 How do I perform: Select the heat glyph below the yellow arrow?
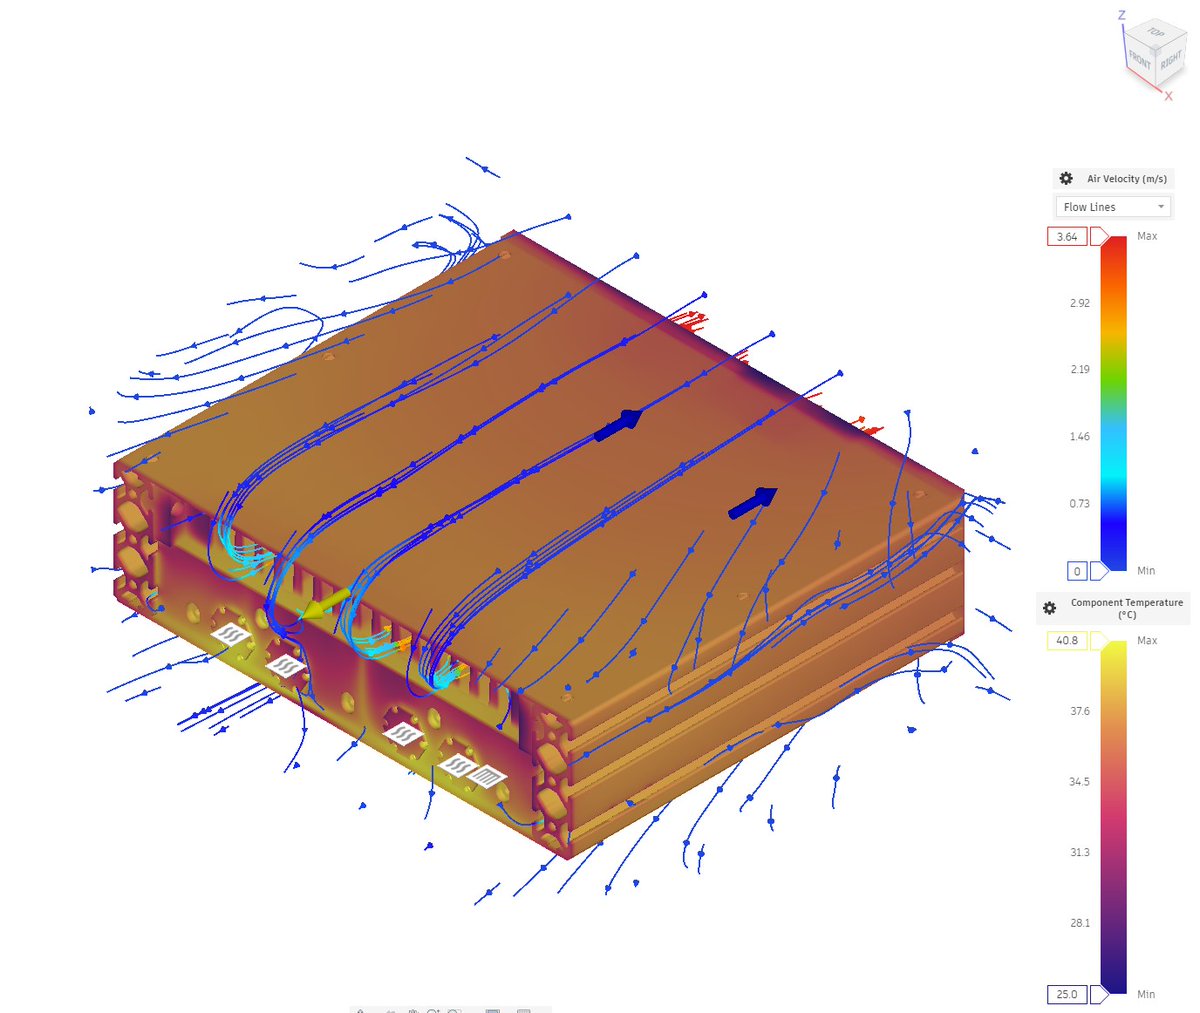pyautogui.click(x=287, y=665)
